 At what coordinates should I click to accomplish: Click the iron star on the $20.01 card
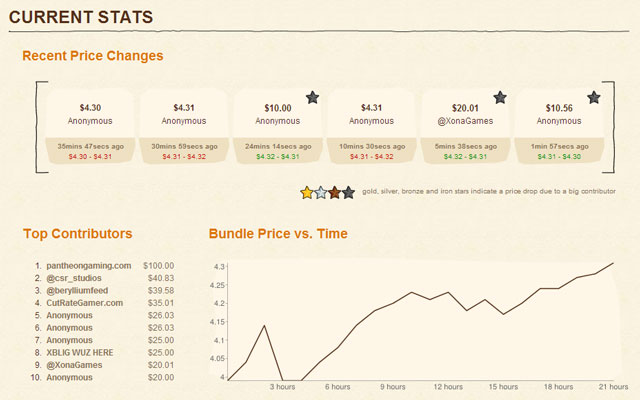pyautogui.click(x=500, y=97)
